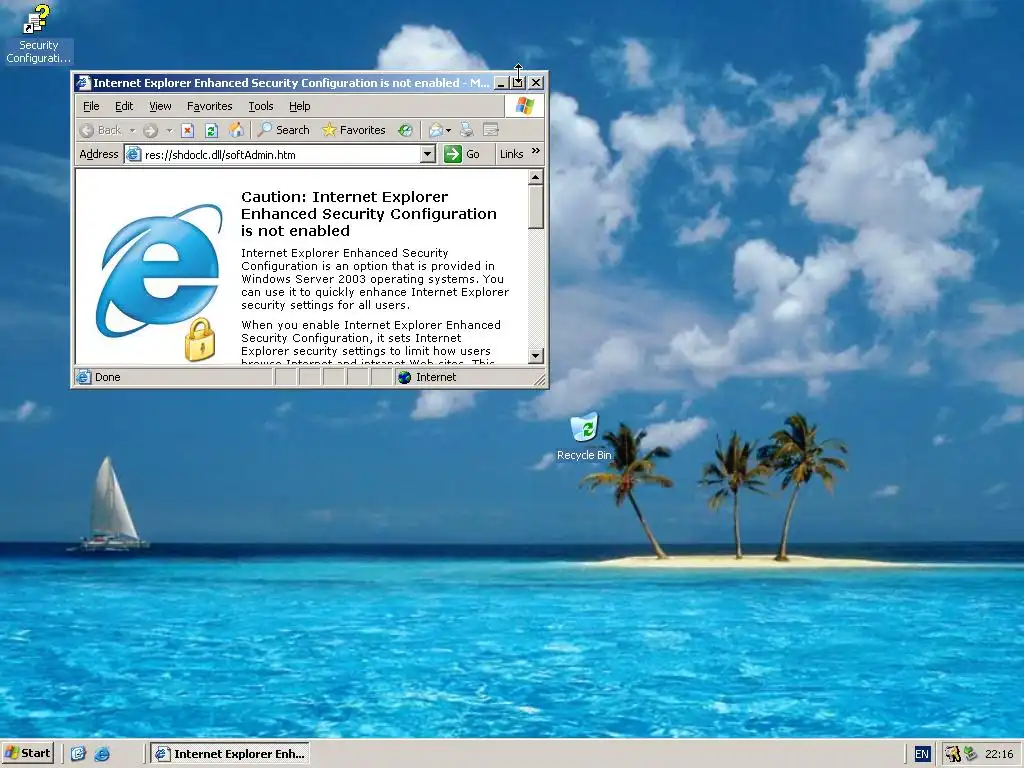
Task: Open the address bar dropdown arrow
Action: tap(427, 154)
